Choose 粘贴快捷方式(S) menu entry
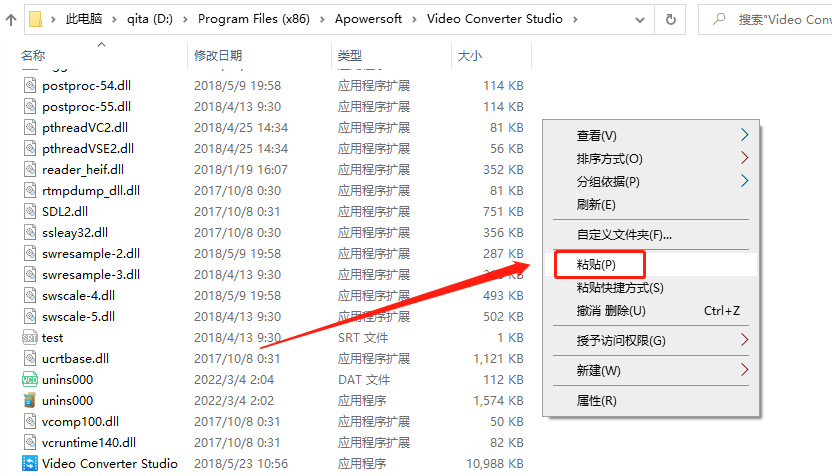Viewport: 832px width, 476px height. tap(651, 288)
